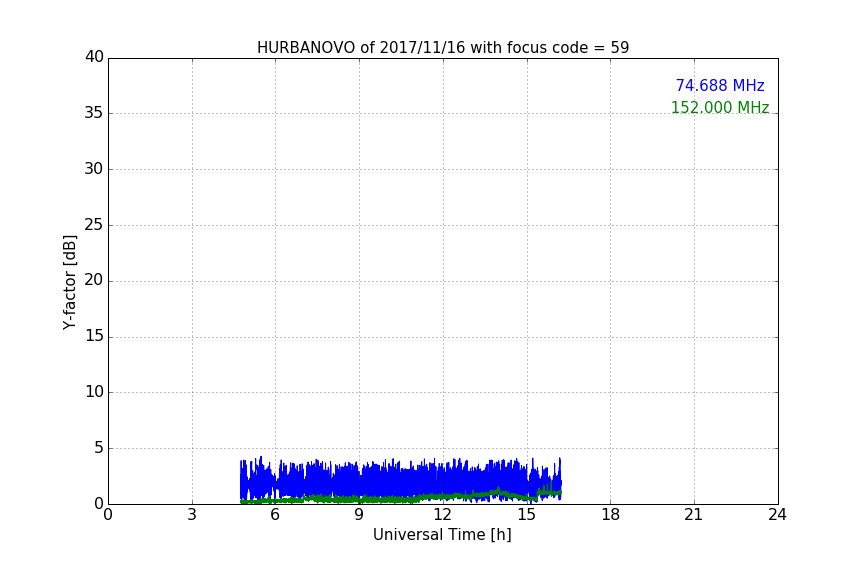The width and height of the screenshot is (864, 576).
Task: Click the y-axis tick label '20'
Action: click(94, 281)
